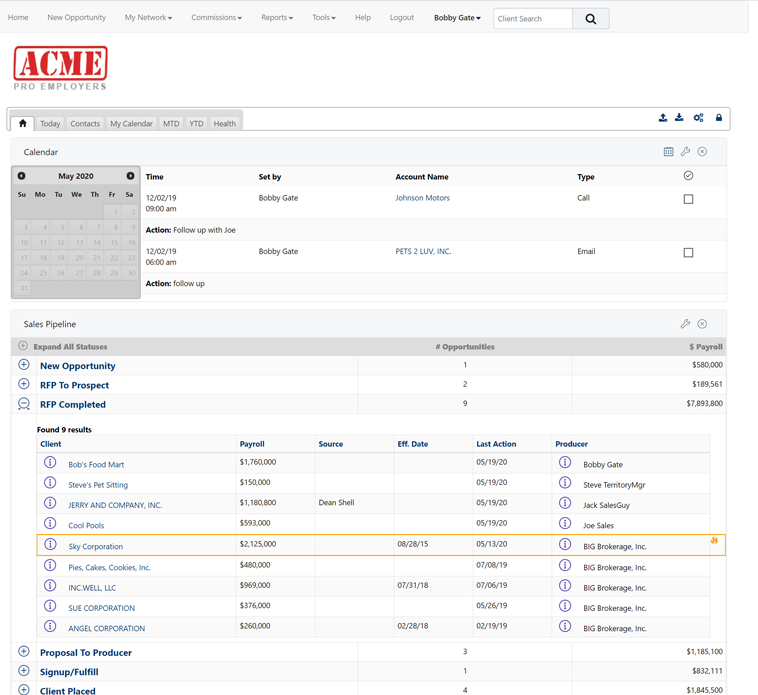
Task: Check the PETS 2 LUV email checkbox
Action: 688,253
